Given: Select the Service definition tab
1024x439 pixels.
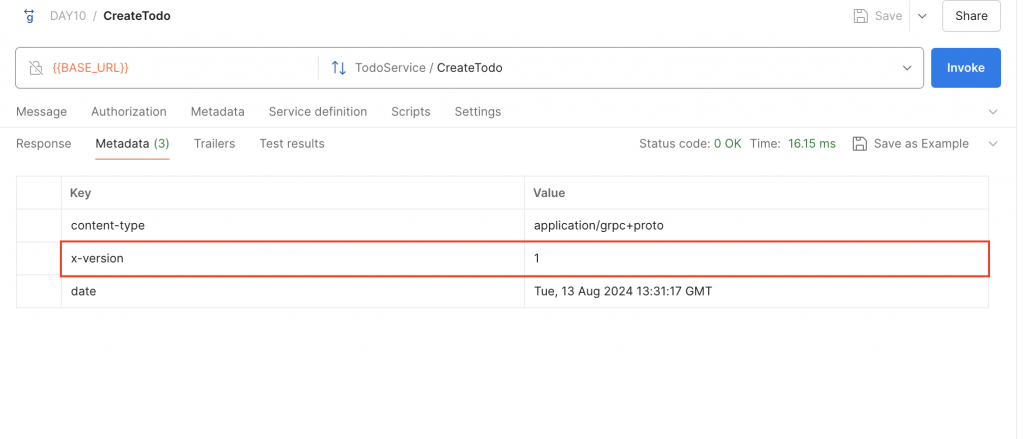Looking at the screenshot, I should pos(318,112).
